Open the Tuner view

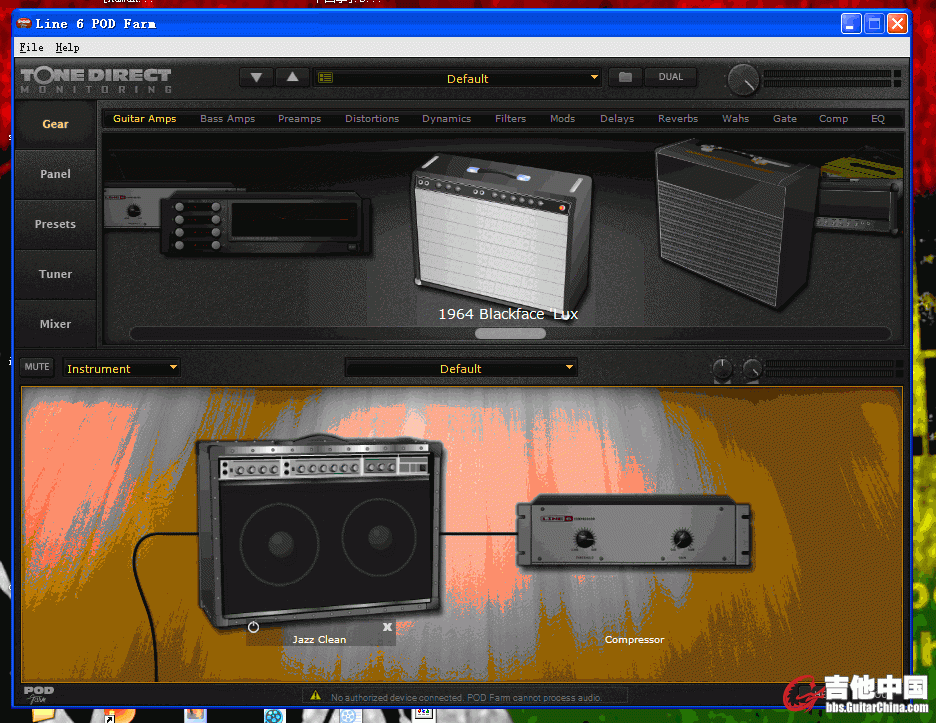[56, 274]
